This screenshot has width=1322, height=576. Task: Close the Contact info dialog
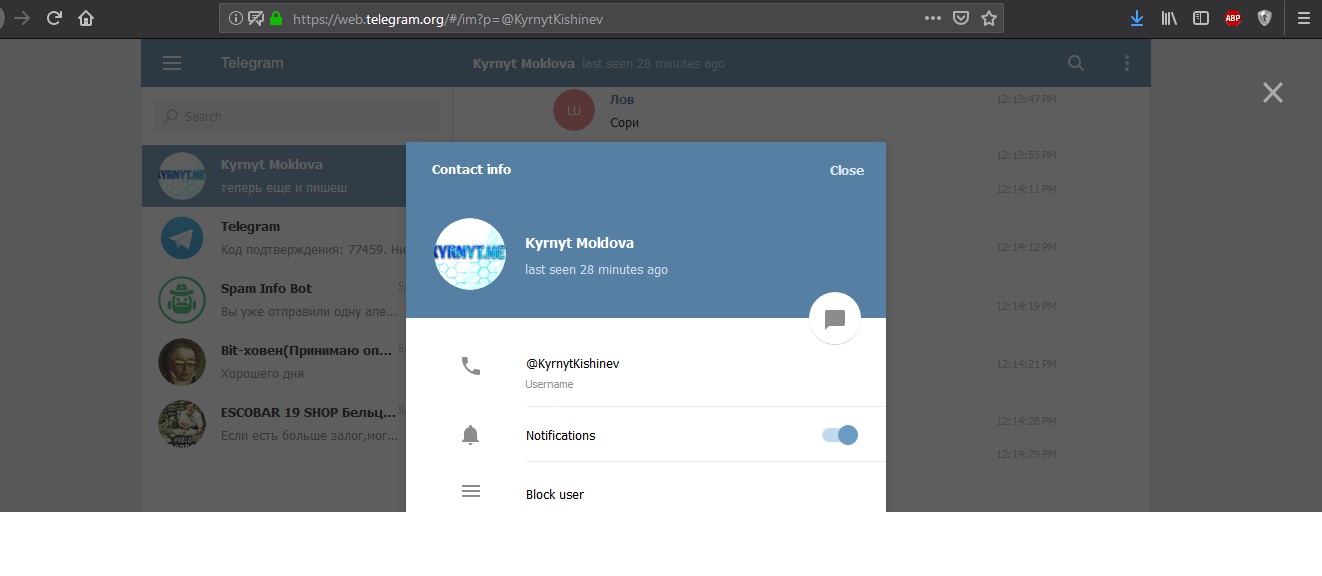tap(847, 170)
